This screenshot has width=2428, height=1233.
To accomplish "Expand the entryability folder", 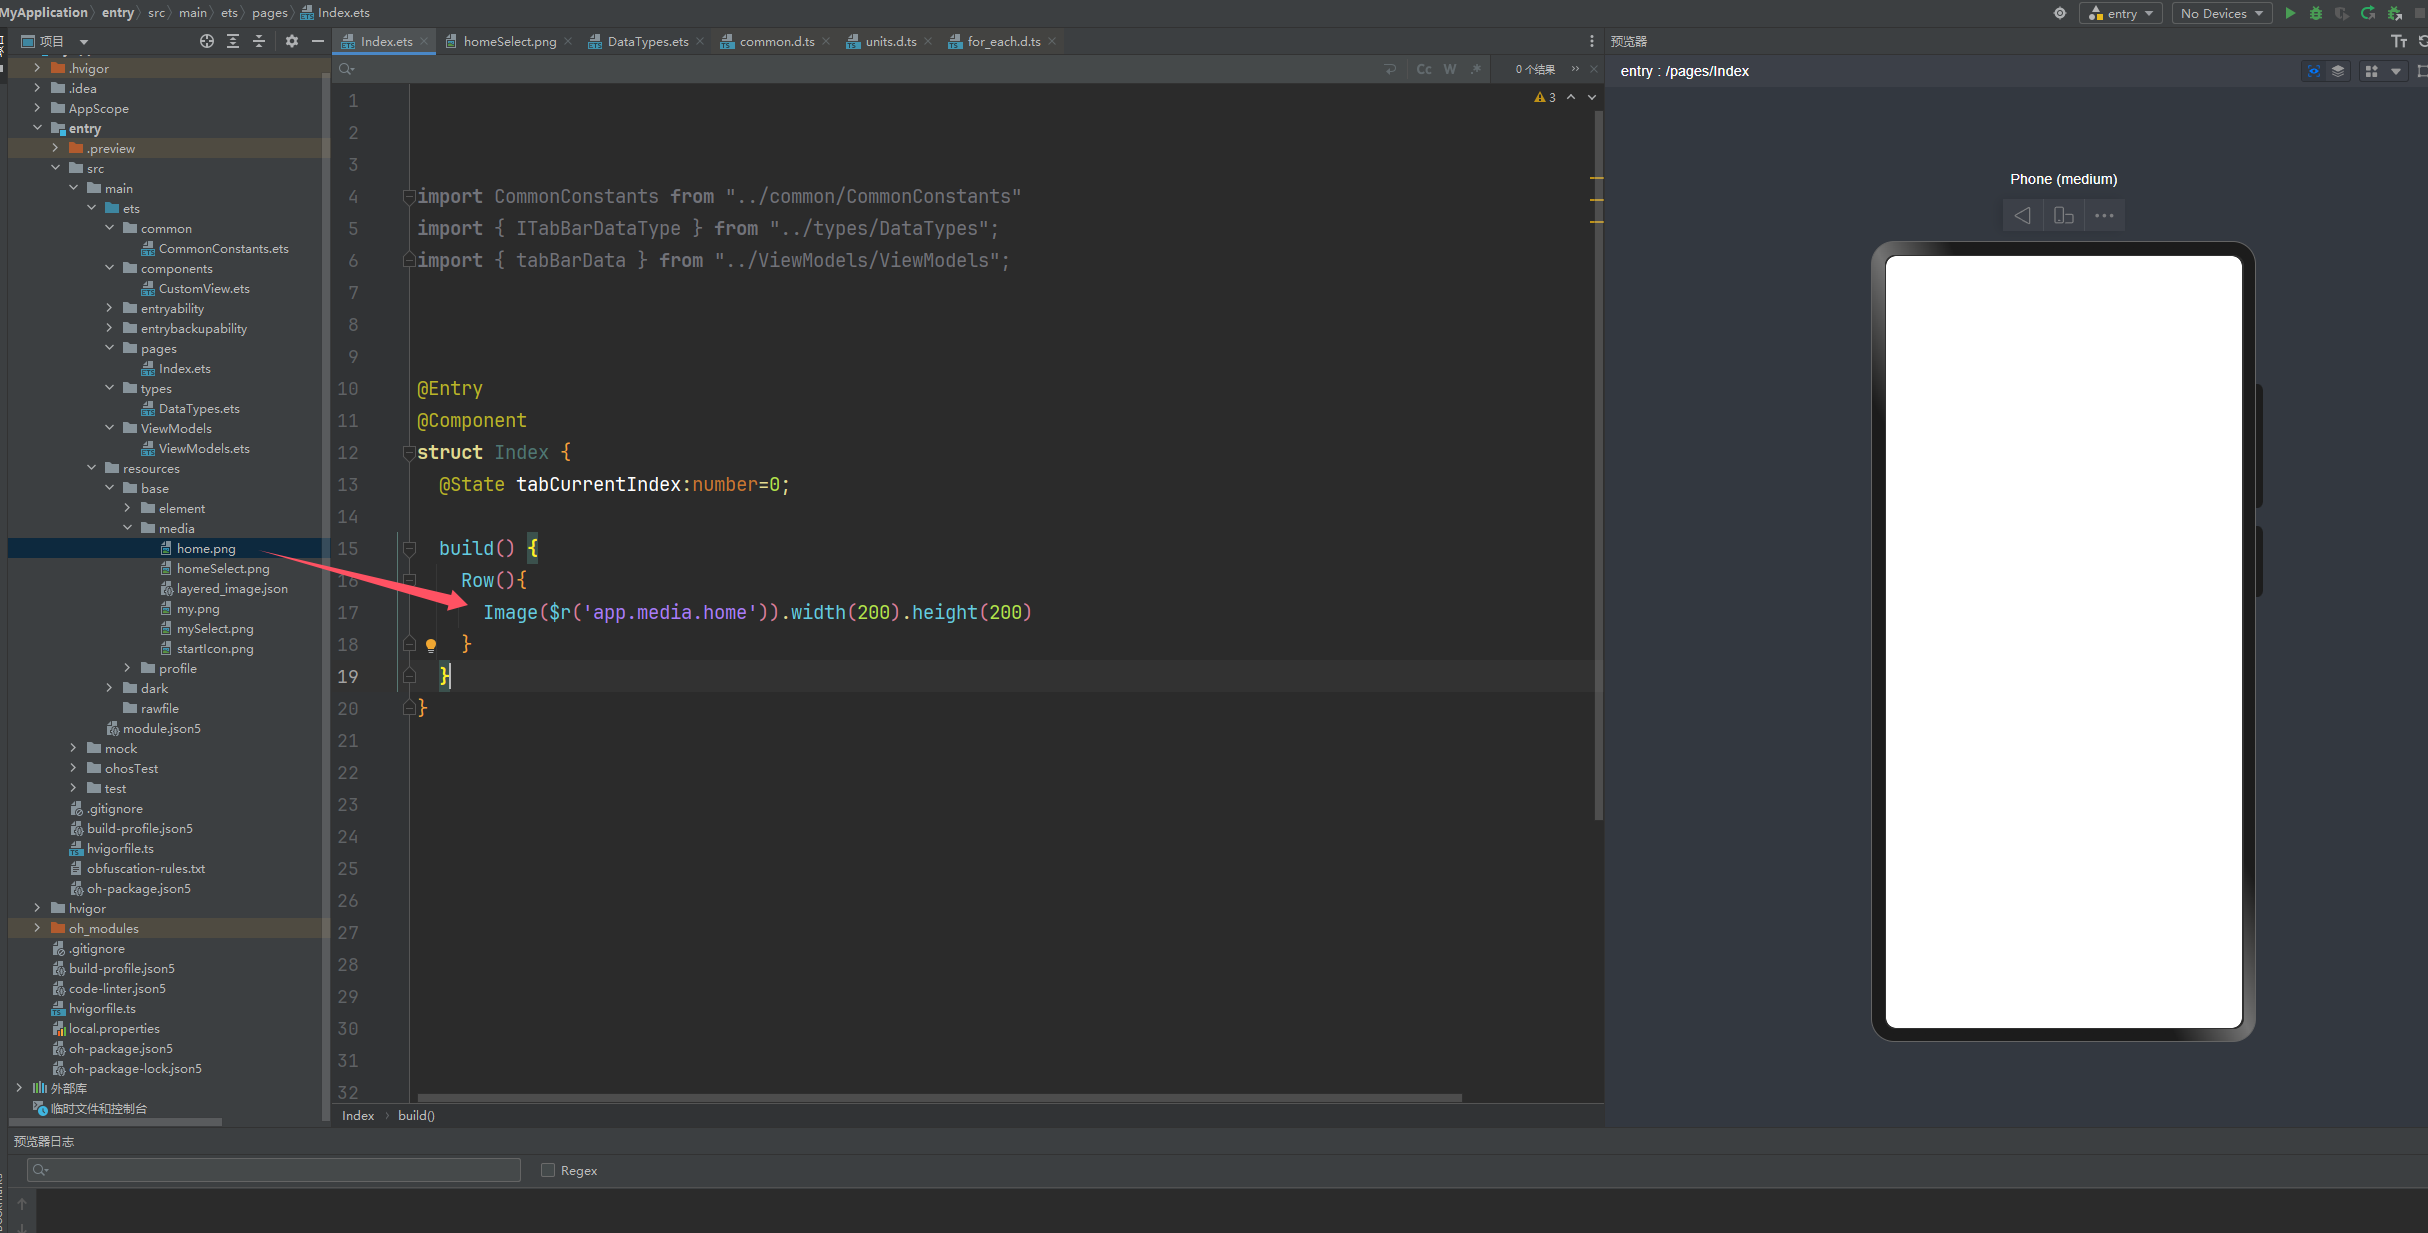I will (x=109, y=308).
